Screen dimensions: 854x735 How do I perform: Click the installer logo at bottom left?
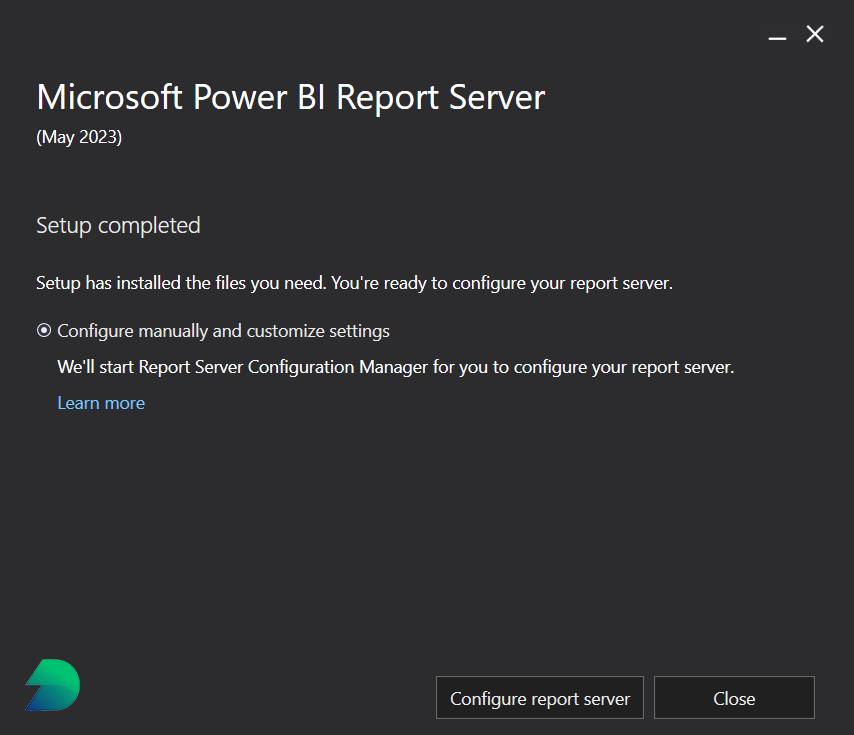click(x=51, y=685)
